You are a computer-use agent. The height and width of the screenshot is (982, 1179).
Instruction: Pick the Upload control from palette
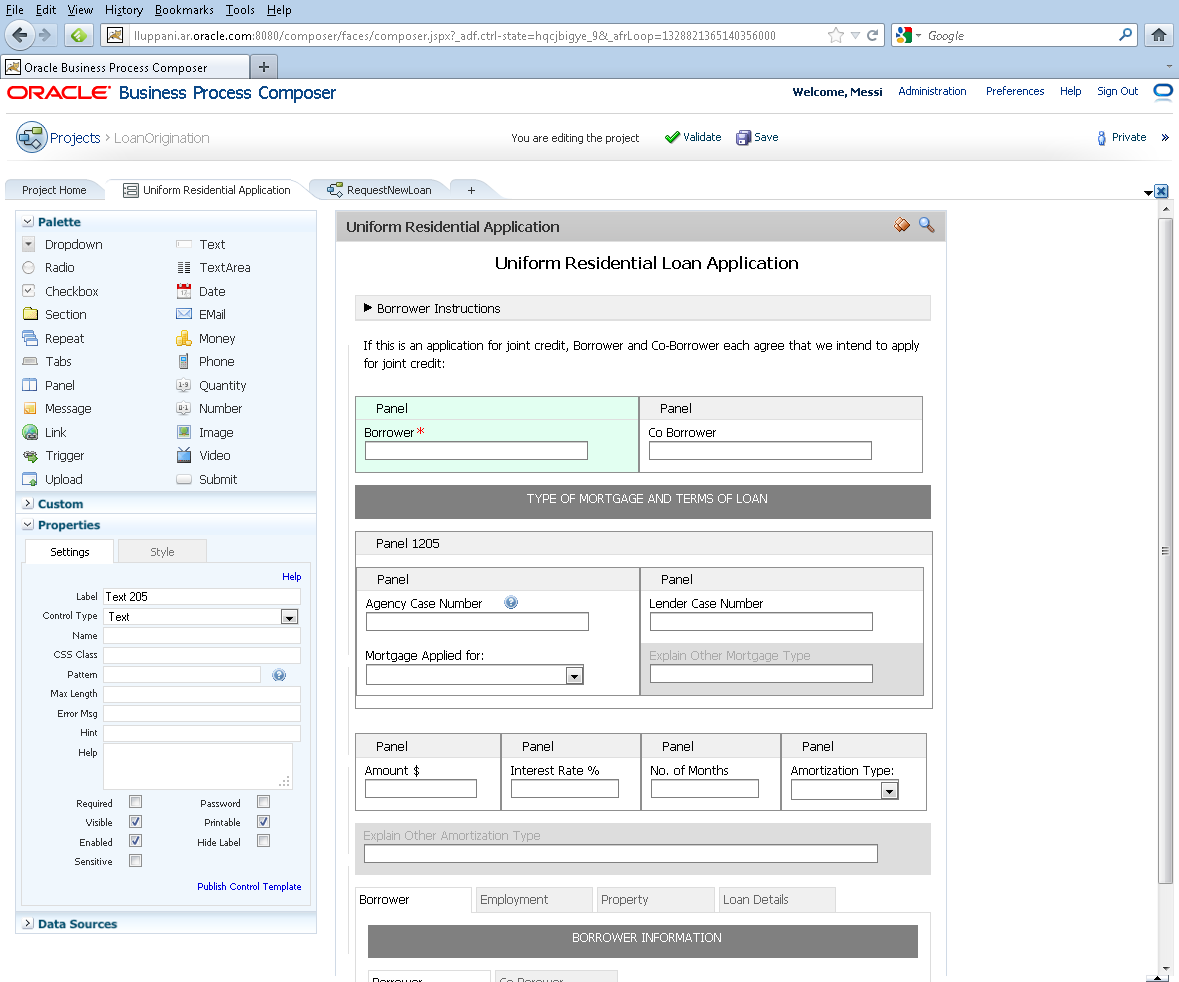30,480
